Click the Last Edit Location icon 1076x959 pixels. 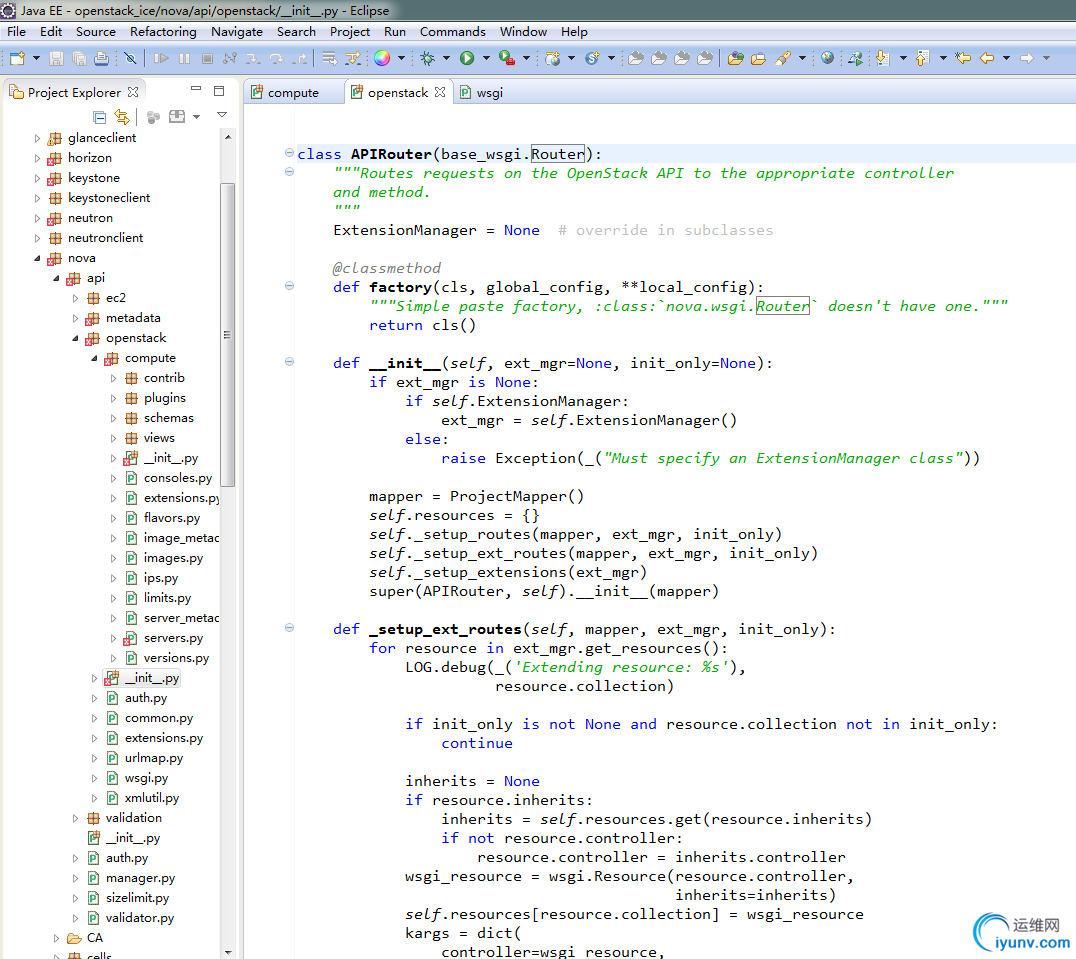[963, 58]
